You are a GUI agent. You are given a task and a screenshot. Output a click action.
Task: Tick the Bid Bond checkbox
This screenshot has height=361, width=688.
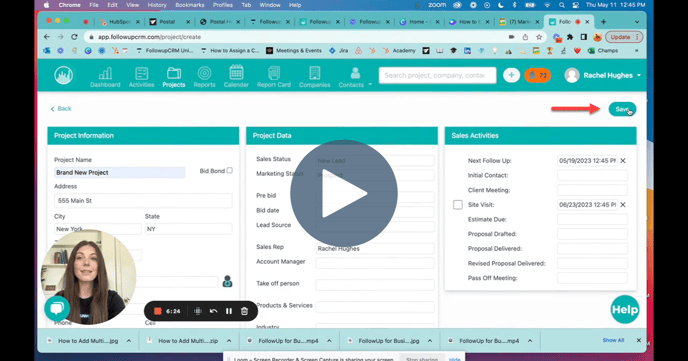click(x=229, y=170)
